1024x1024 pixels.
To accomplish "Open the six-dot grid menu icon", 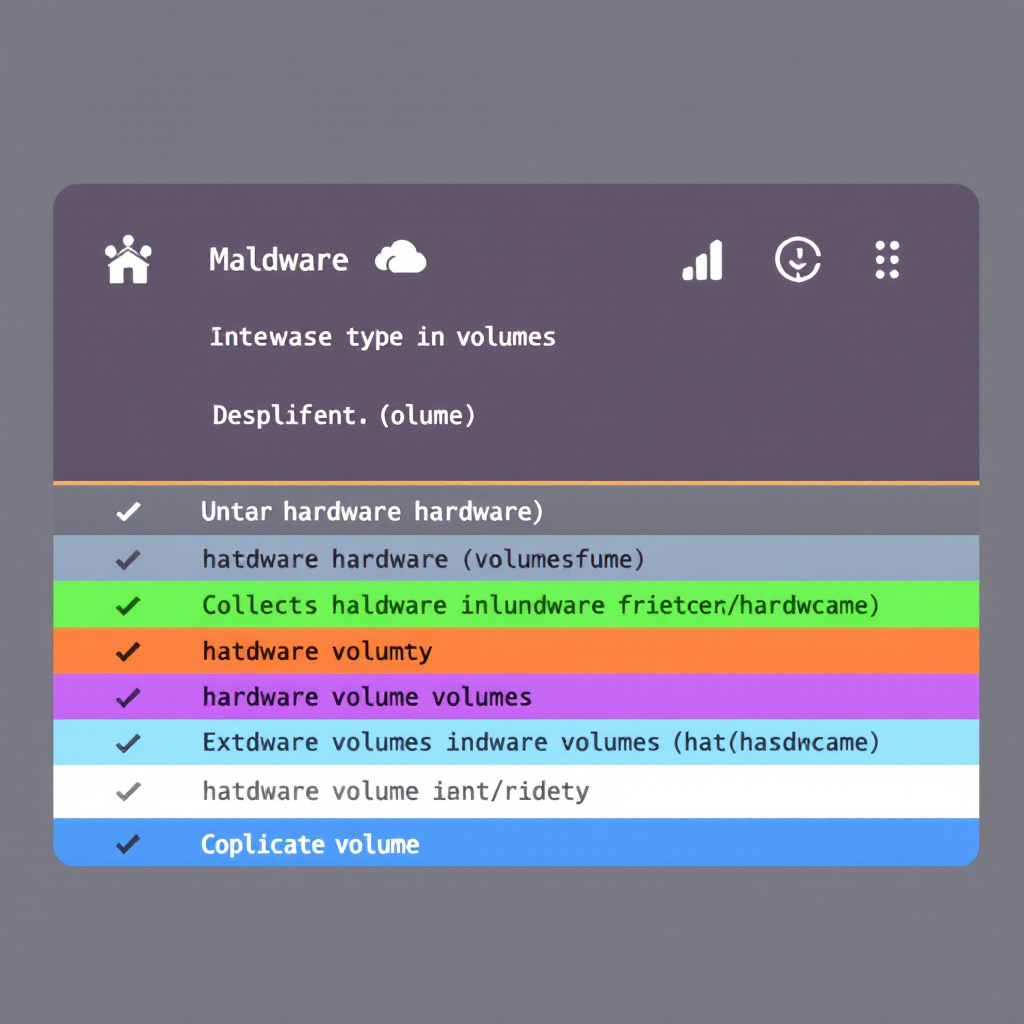I will click(x=887, y=259).
